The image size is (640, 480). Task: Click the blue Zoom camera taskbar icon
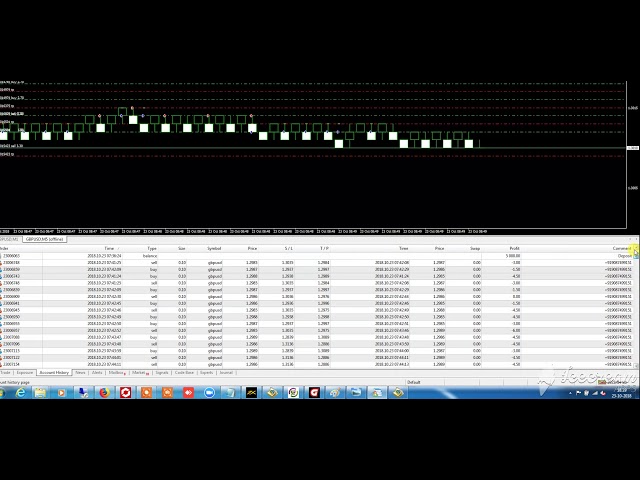(209, 393)
